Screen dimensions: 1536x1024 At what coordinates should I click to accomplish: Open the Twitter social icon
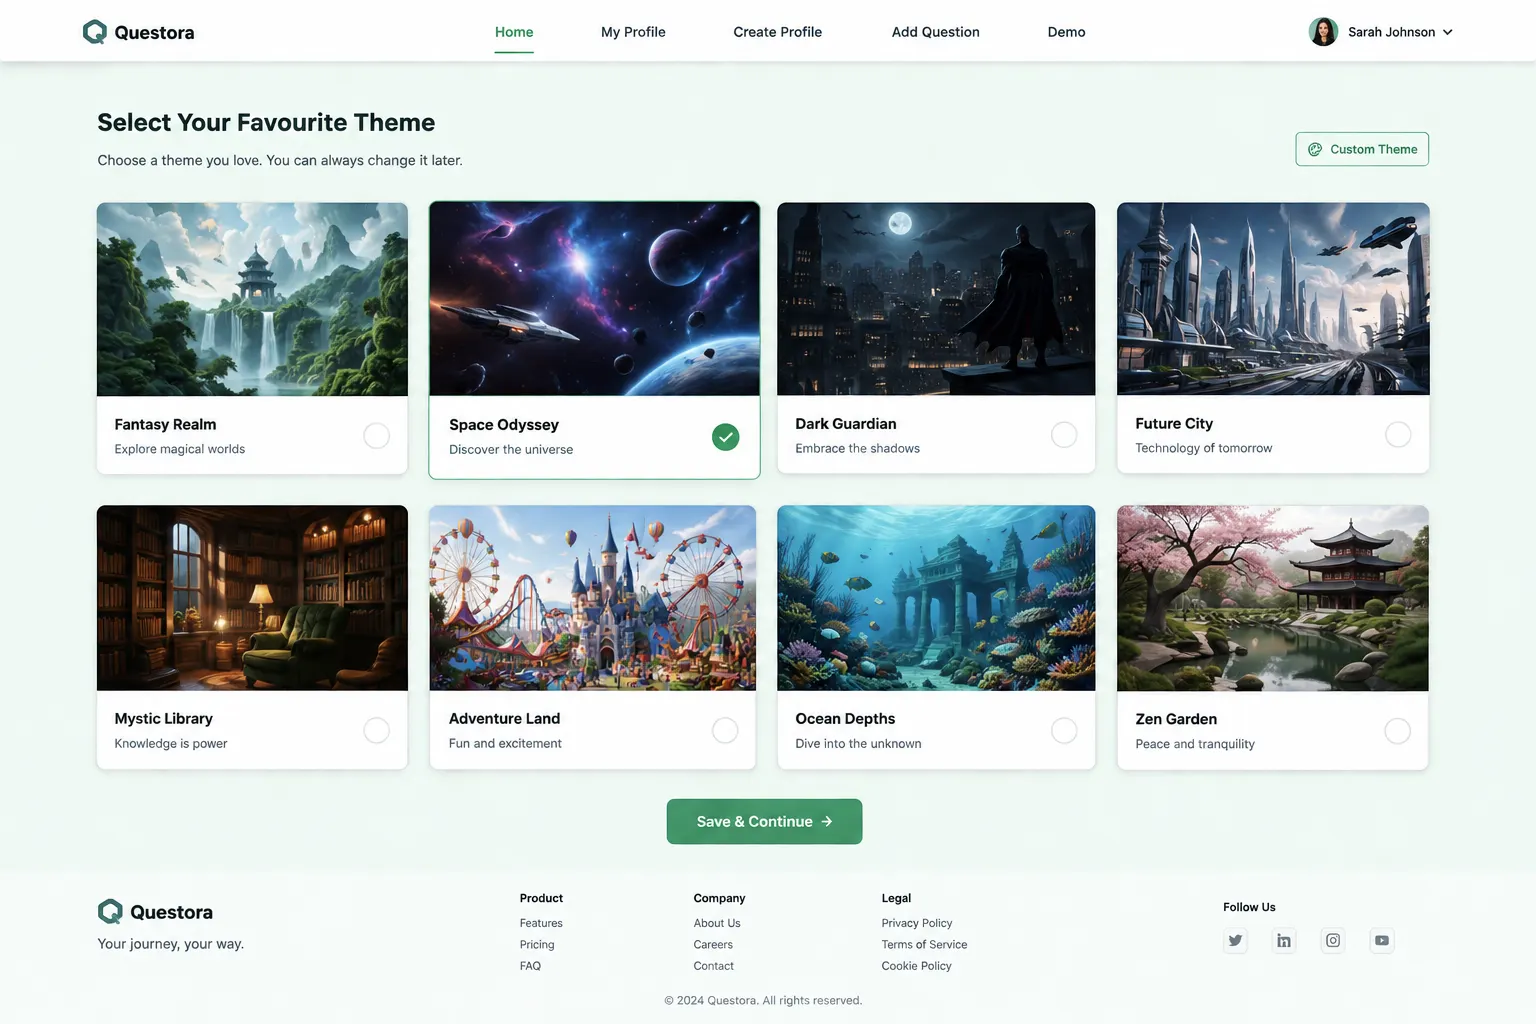pyautogui.click(x=1235, y=940)
